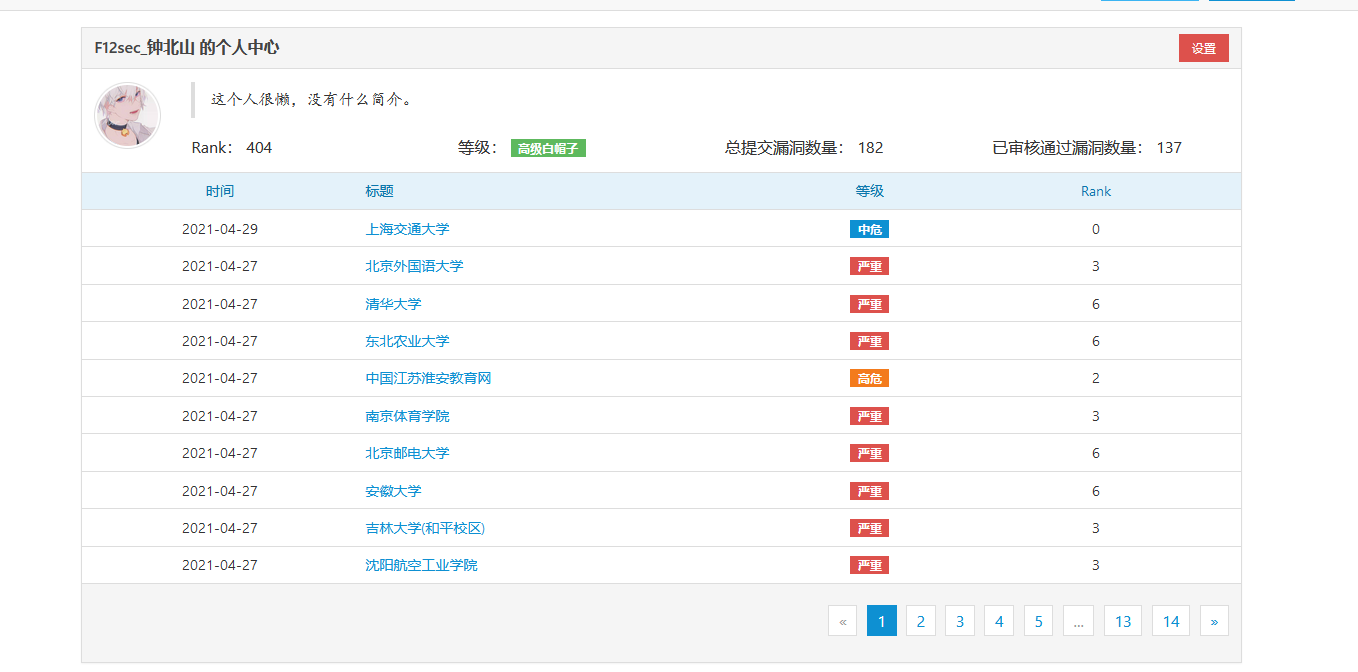
Task: Click the 严重 badge in 东北农业大学 row
Action: pos(869,341)
